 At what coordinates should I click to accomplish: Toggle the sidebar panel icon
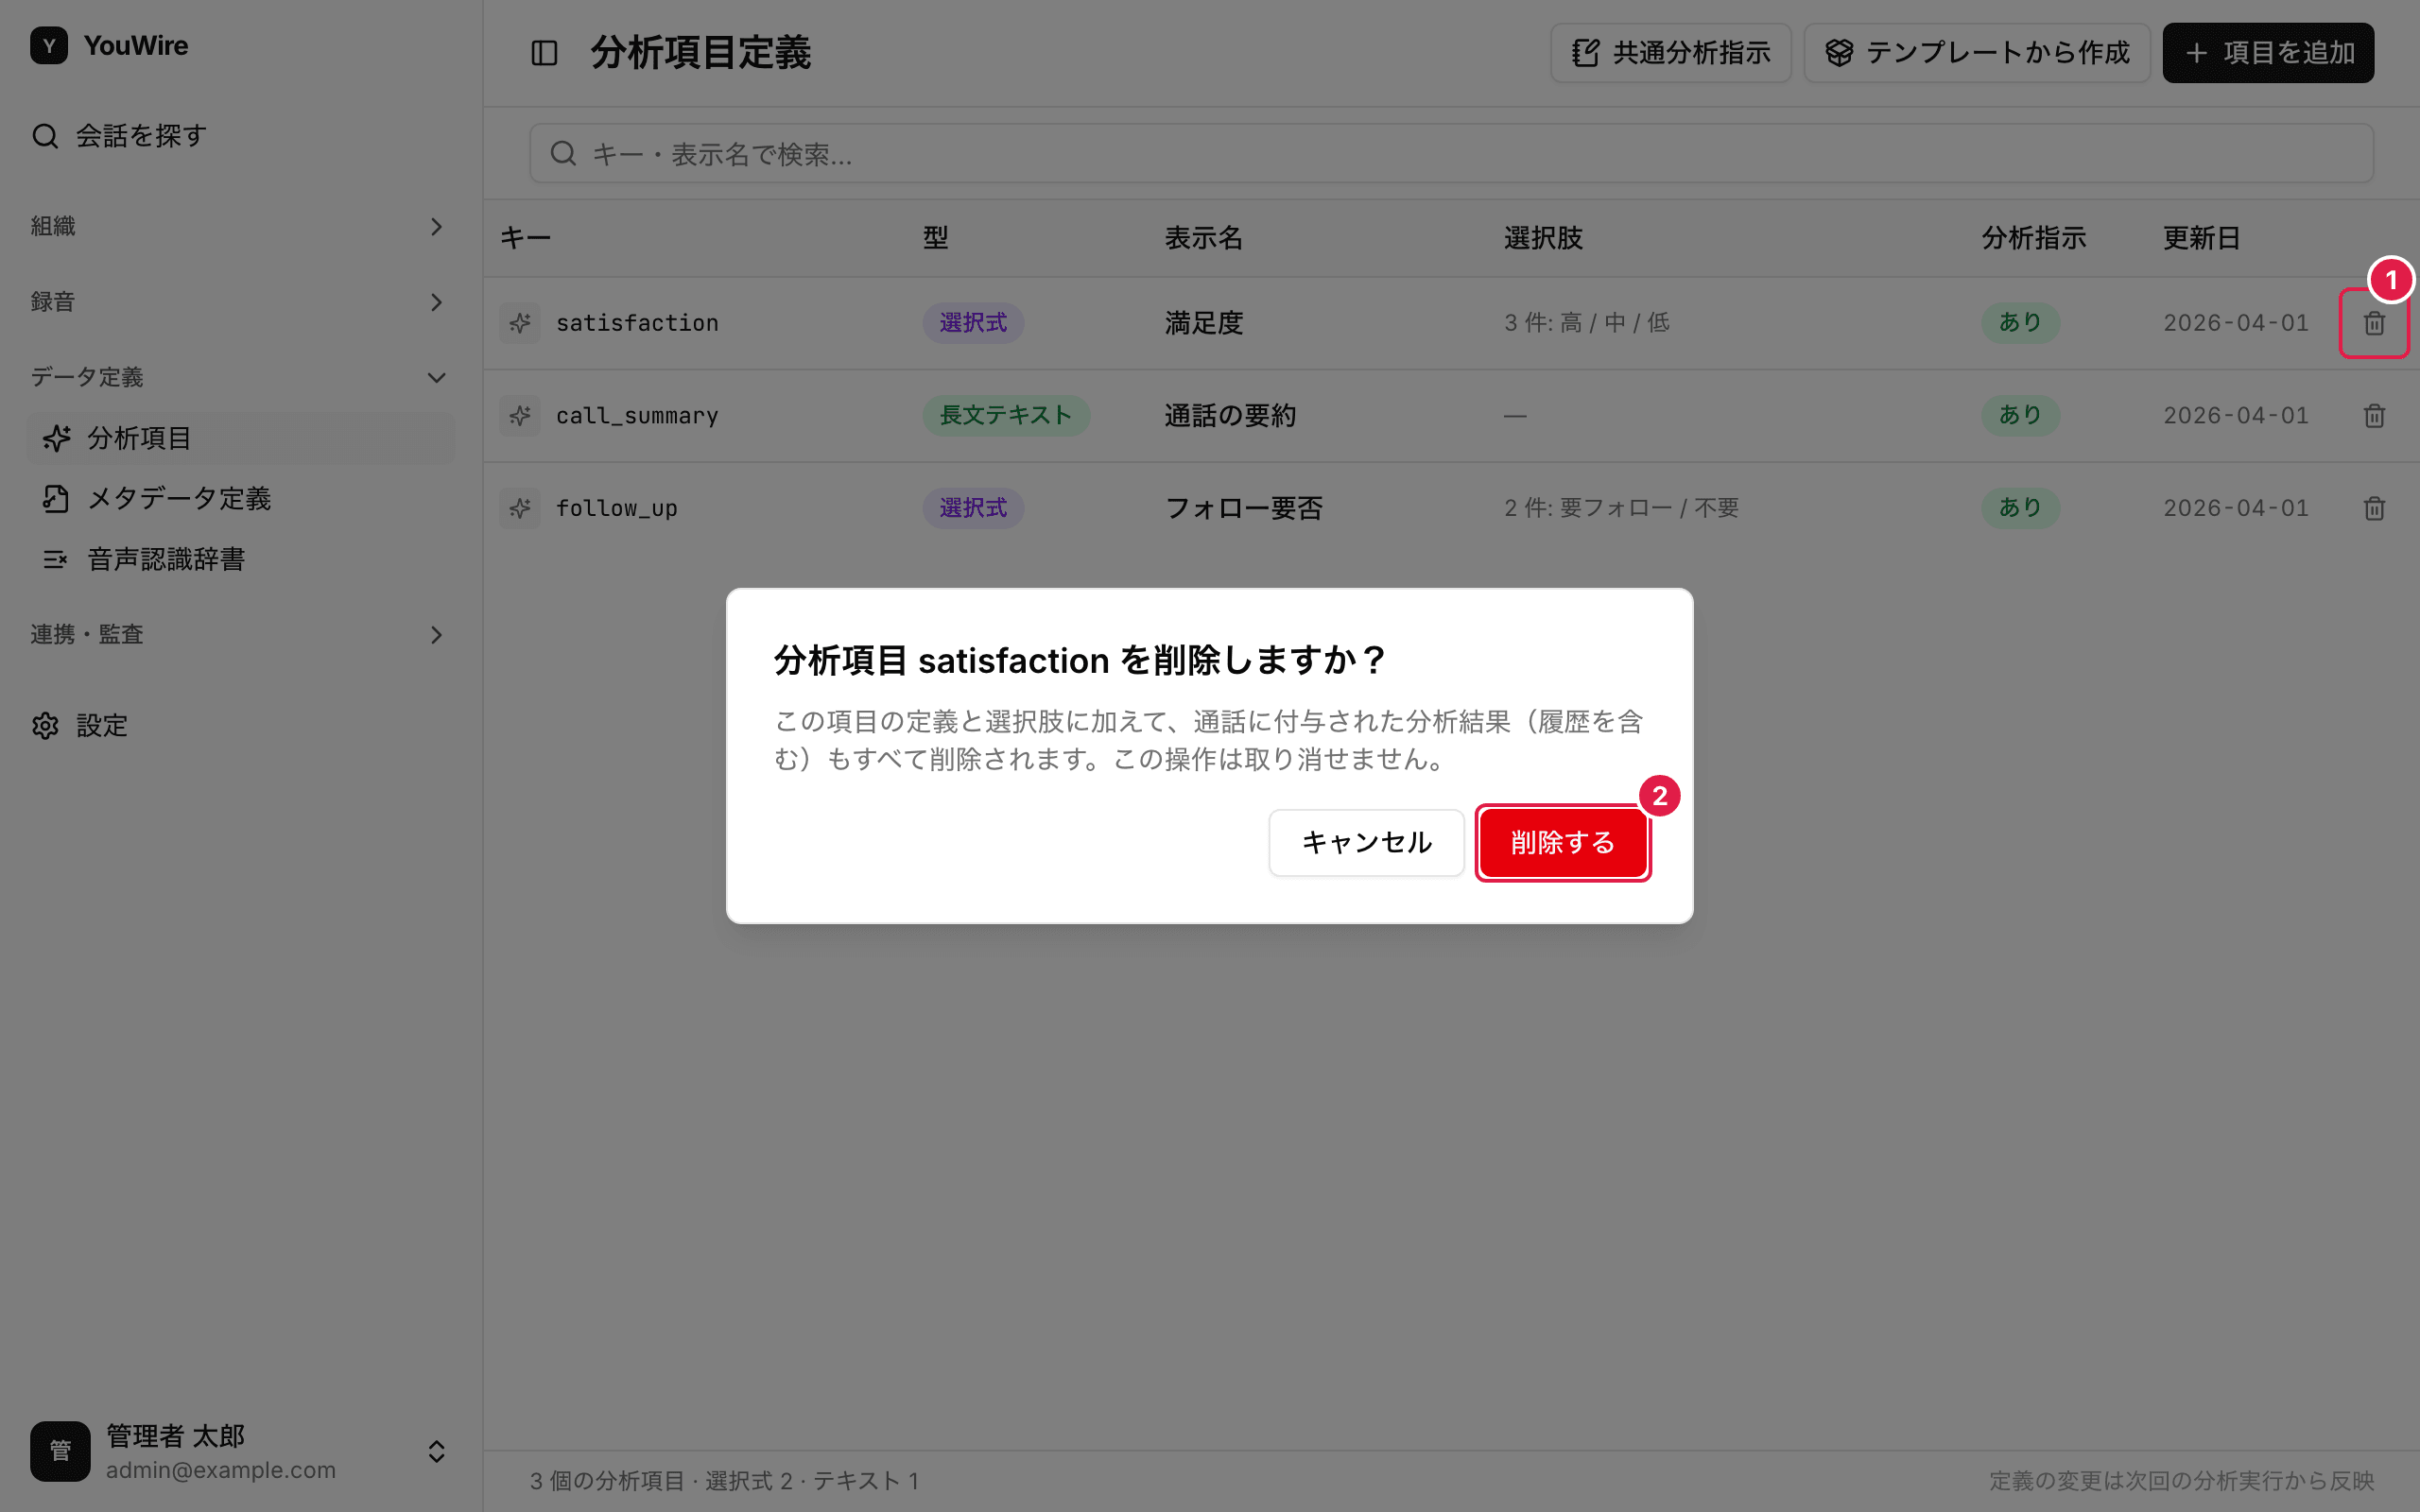click(544, 53)
